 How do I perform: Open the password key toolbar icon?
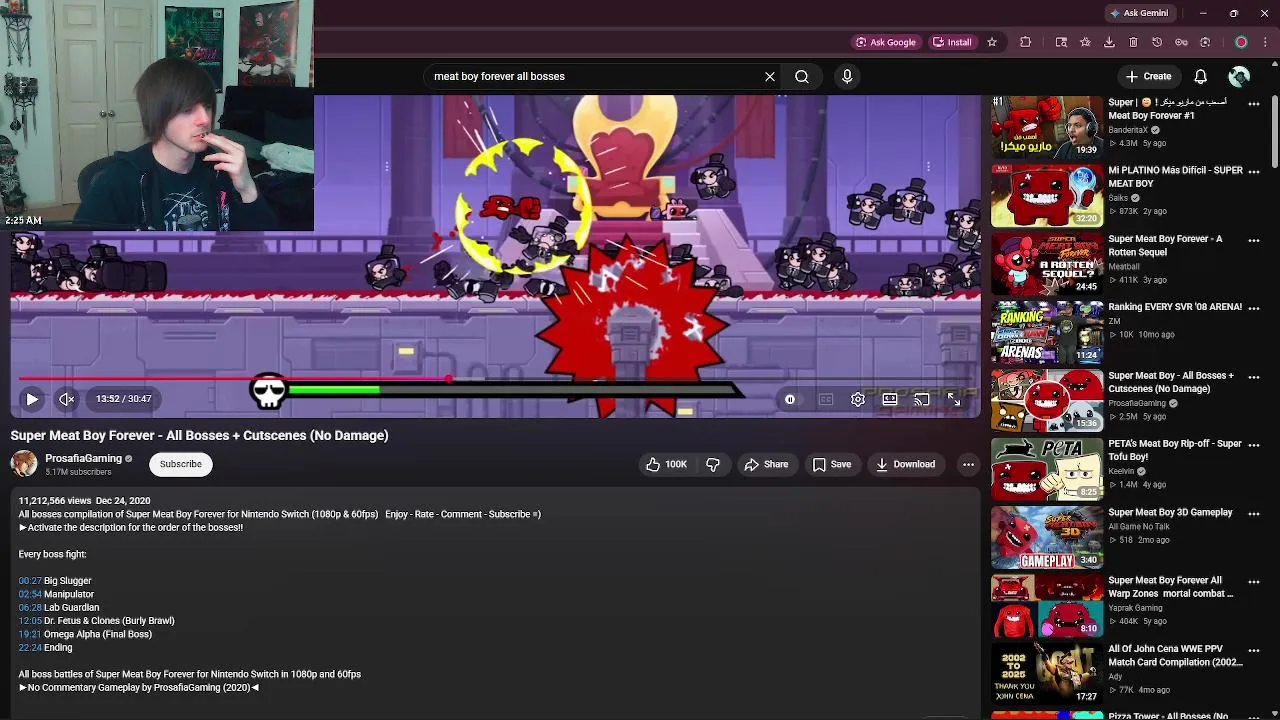[x=1181, y=42]
